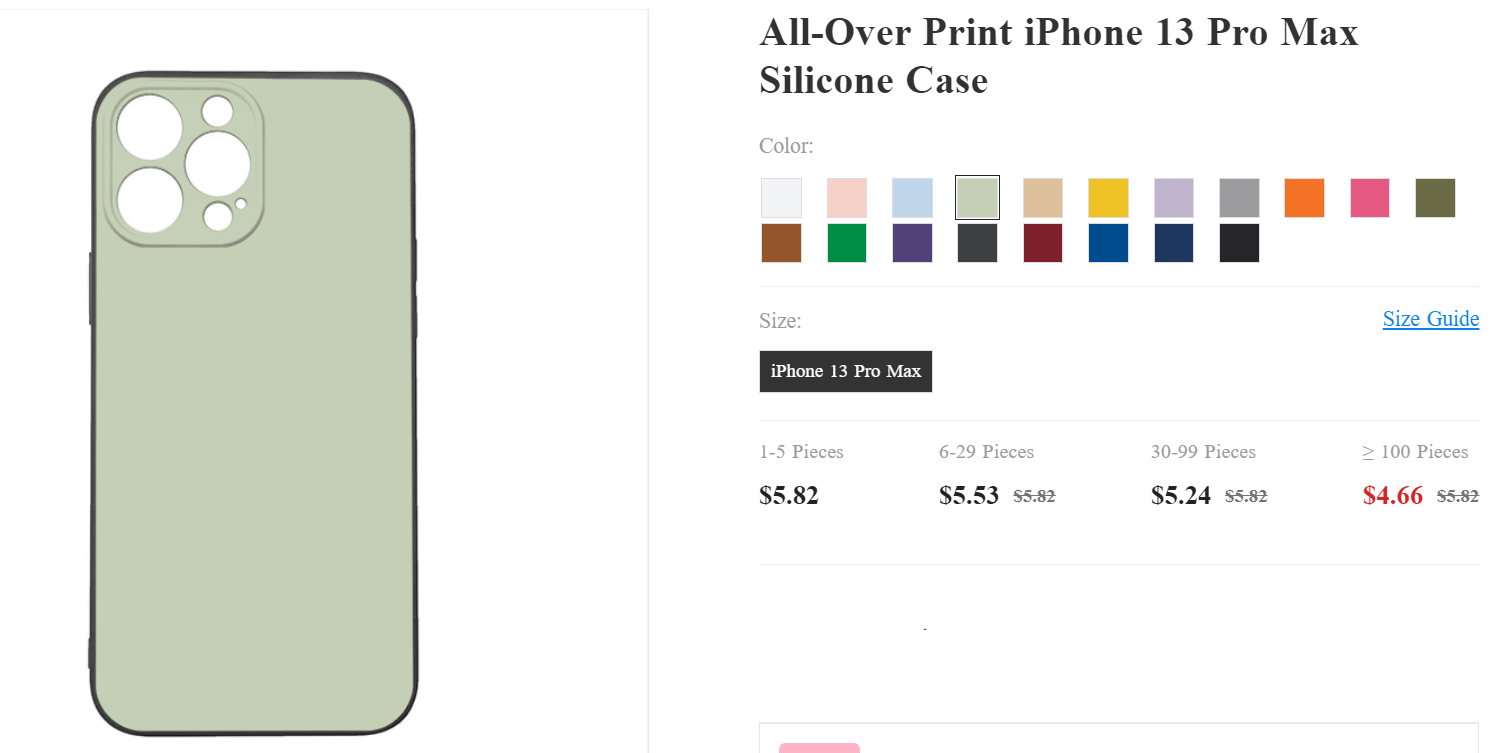Select the light blue color swatch
1509x753 pixels.
click(912, 198)
